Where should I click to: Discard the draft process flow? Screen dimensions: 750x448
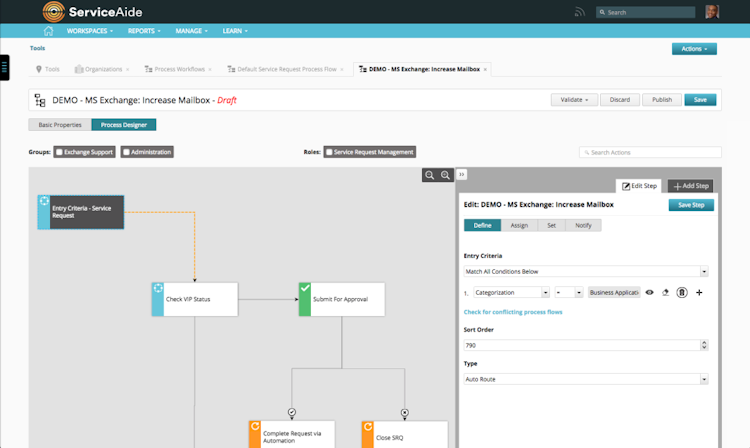pyautogui.click(x=620, y=99)
